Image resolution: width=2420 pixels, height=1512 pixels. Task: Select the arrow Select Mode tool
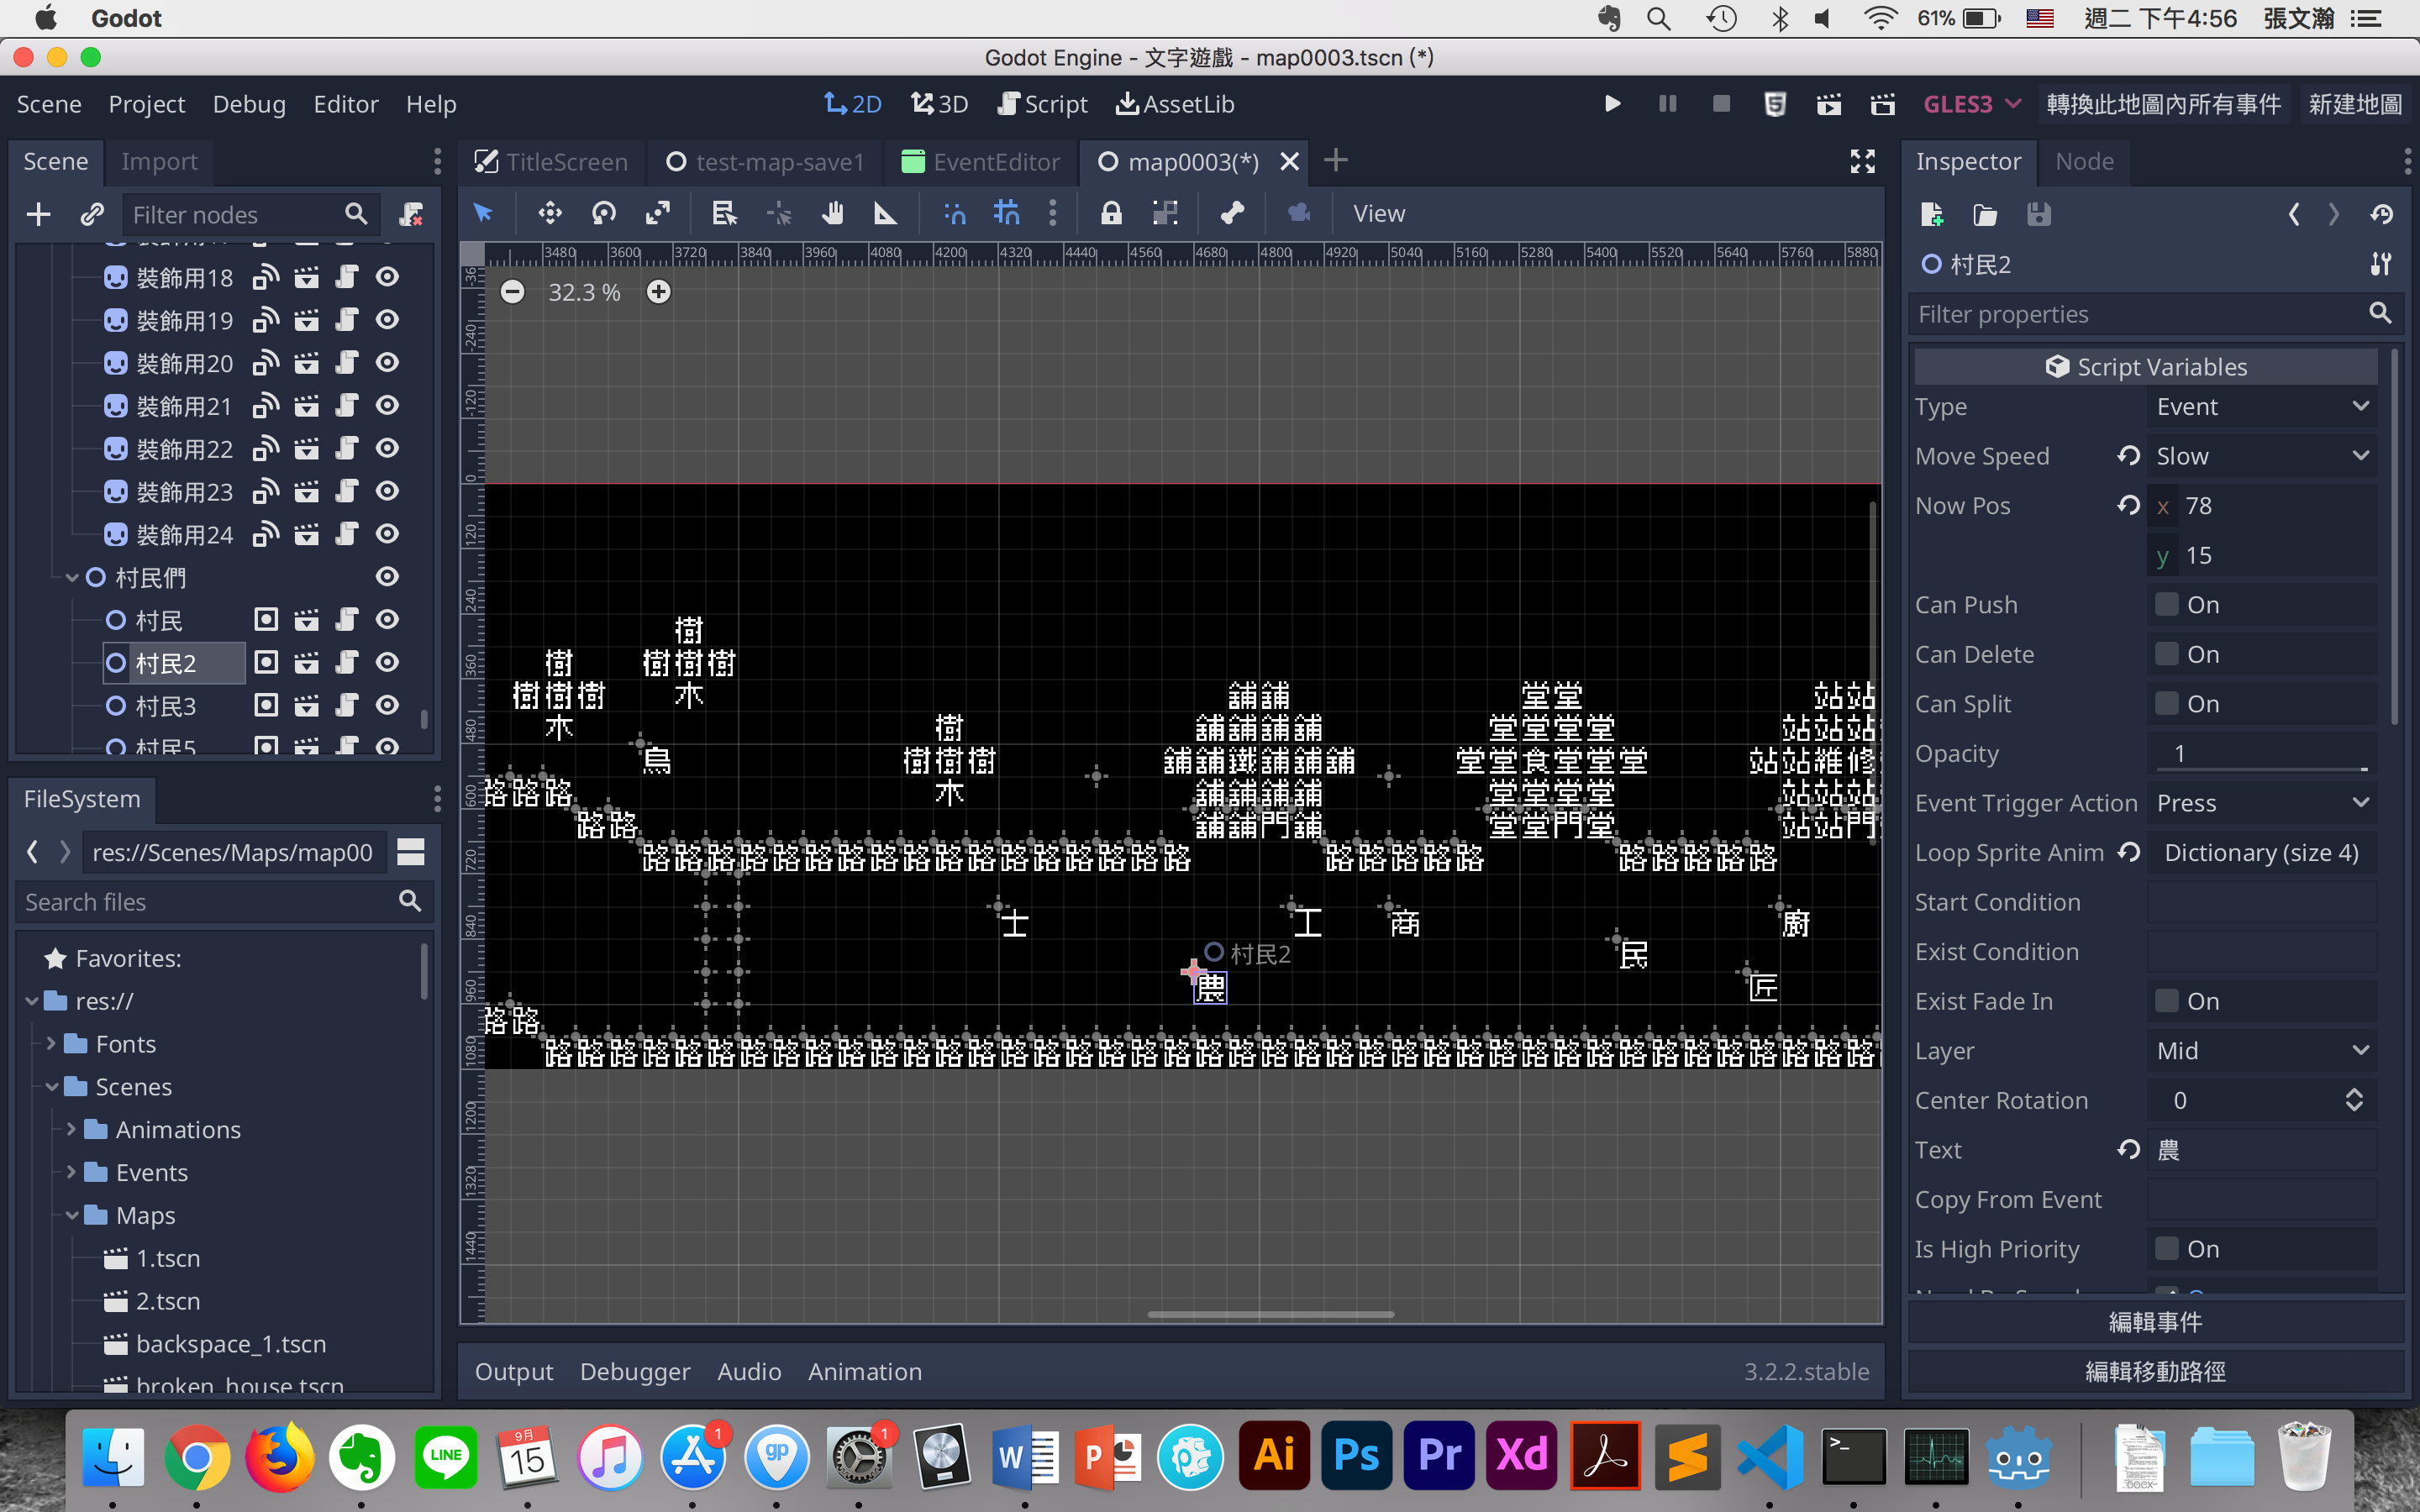point(483,213)
